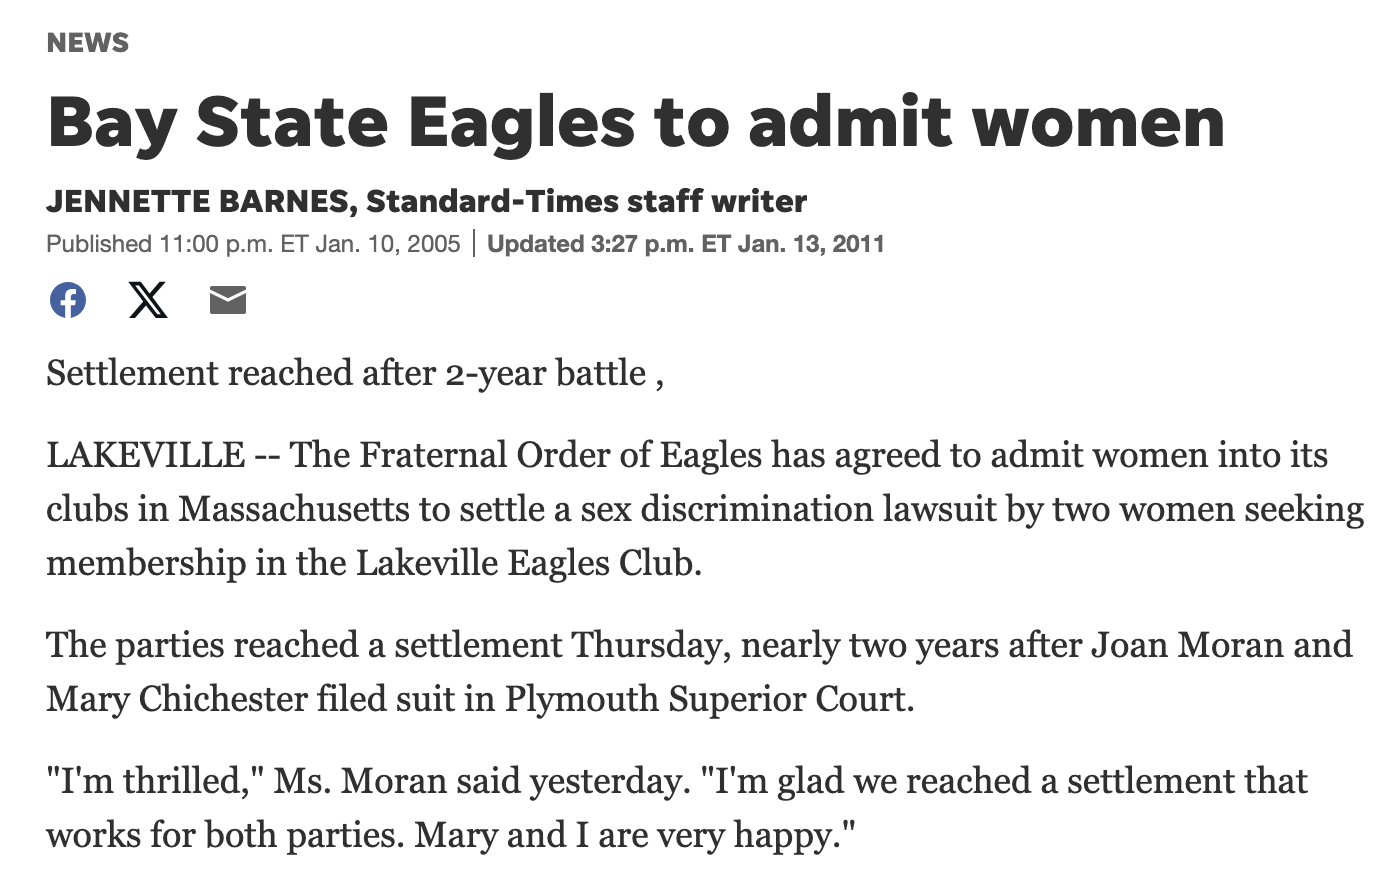Share the article on Facebook
This screenshot has height=878, width=1388.
click(x=68, y=300)
